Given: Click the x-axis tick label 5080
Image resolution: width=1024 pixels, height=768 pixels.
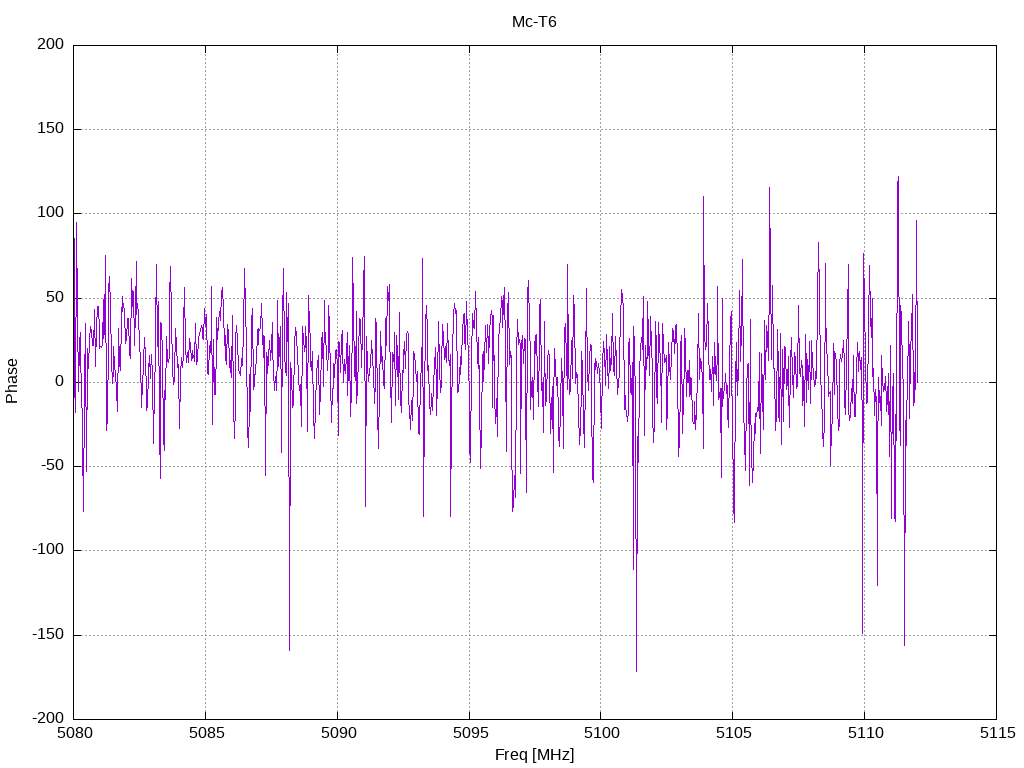Looking at the screenshot, I should [x=74, y=733].
